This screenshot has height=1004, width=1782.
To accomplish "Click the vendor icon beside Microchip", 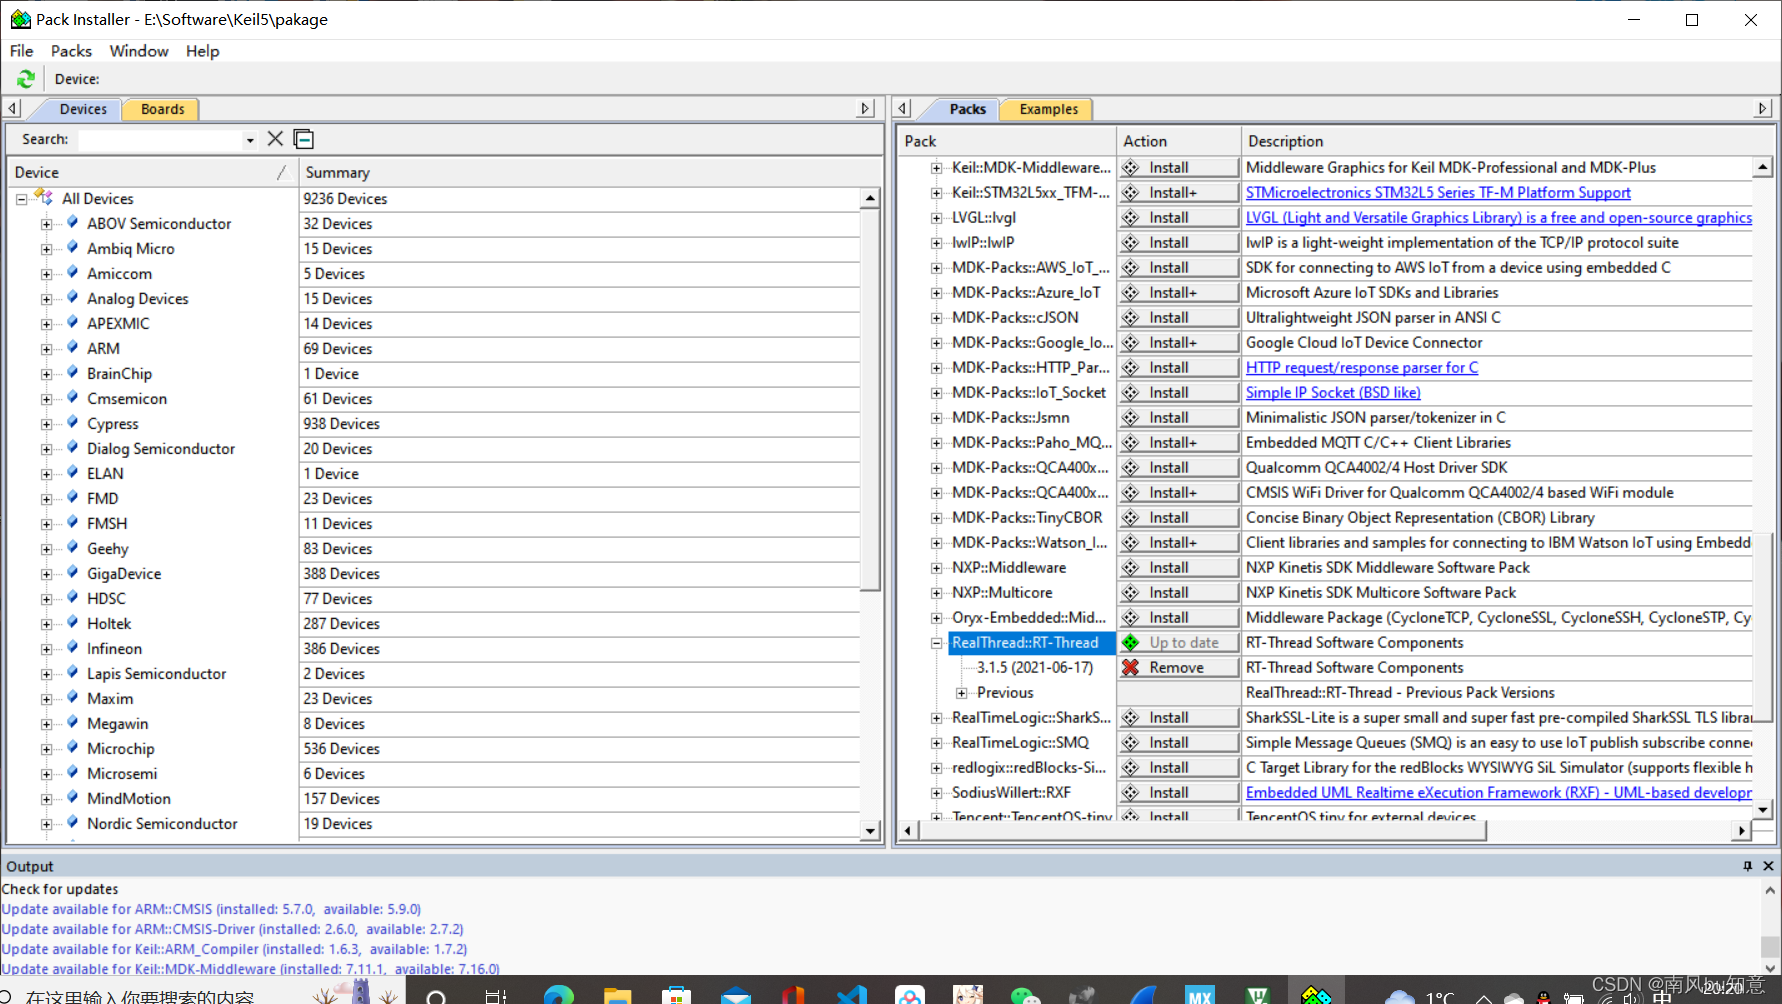I will pyautogui.click(x=73, y=748).
